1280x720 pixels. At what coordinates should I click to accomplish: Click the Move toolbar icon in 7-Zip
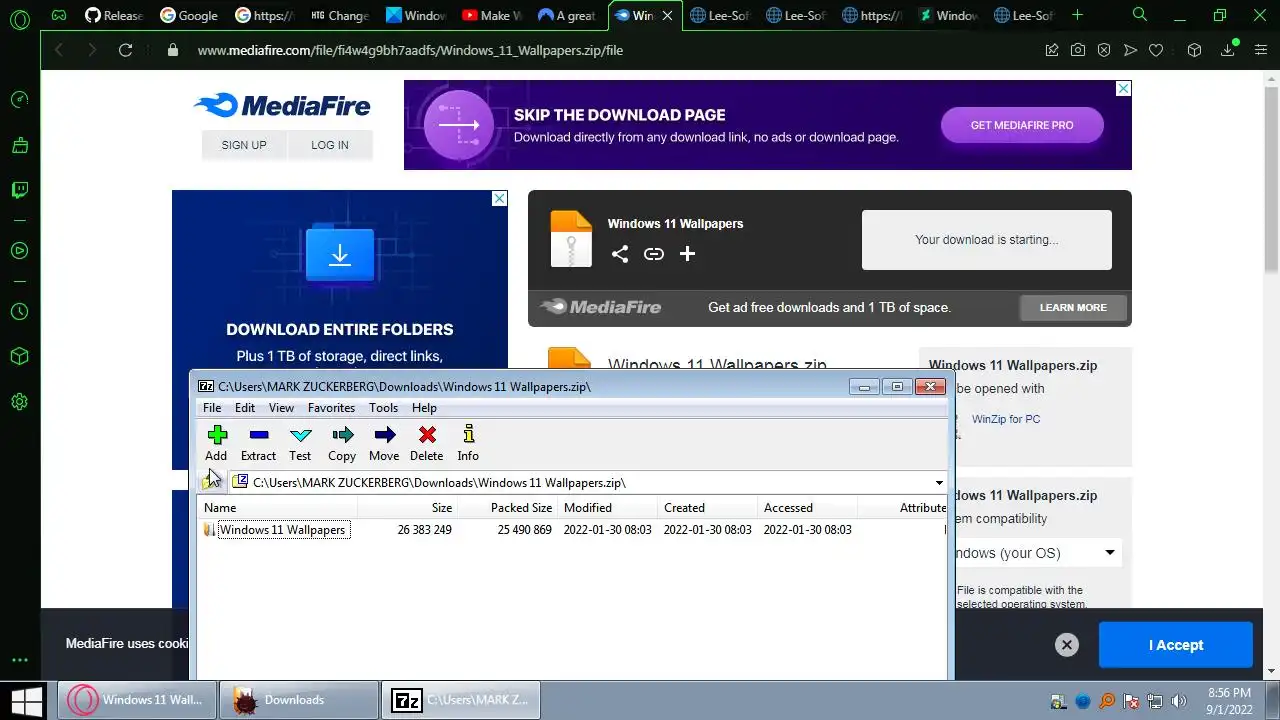pyautogui.click(x=384, y=443)
